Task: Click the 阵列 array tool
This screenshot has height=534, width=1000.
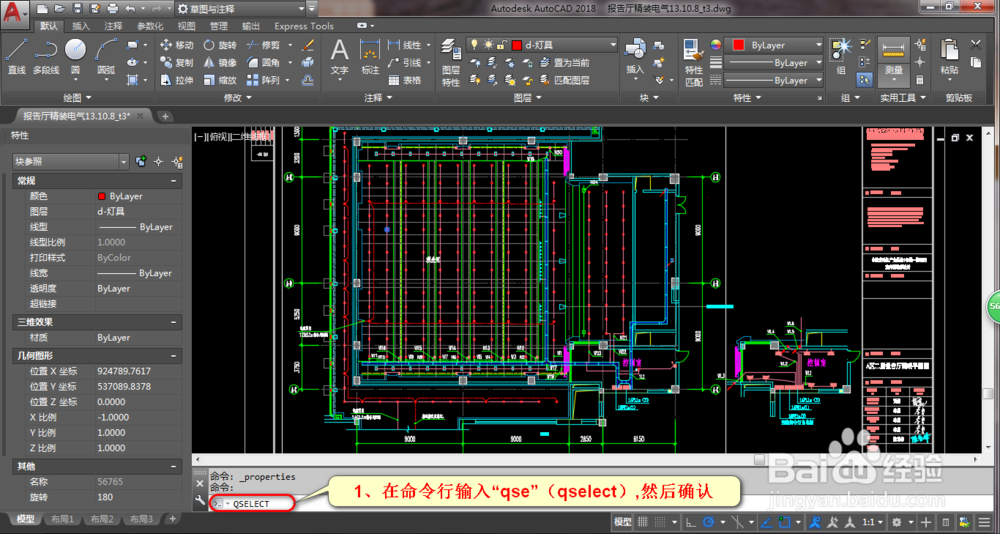Action: click(x=263, y=80)
